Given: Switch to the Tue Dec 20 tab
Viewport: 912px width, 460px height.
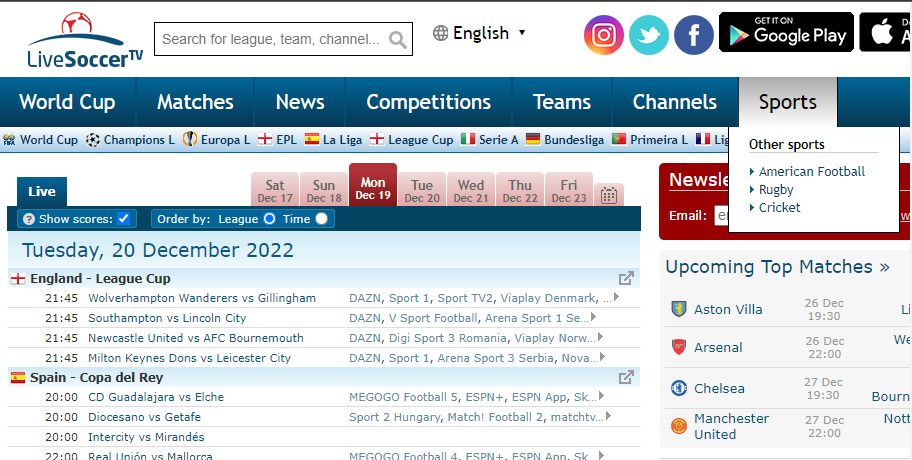Looking at the screenshot, I should [422, 190].
